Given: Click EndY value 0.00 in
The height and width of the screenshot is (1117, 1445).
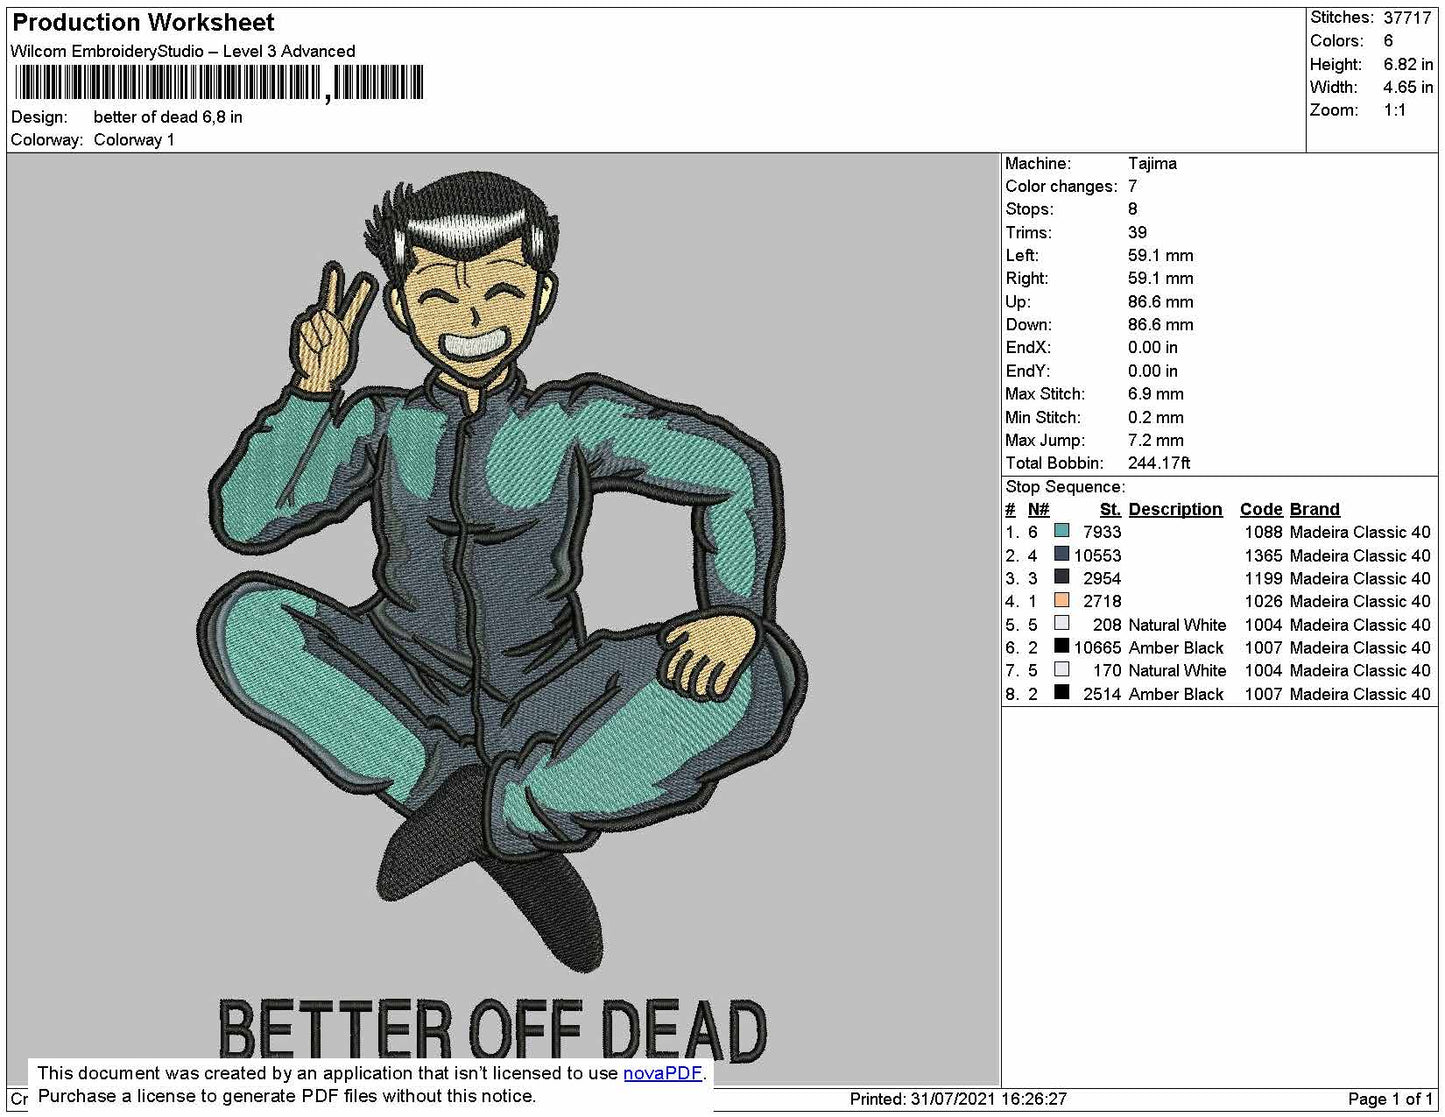Looking at the screenshot, I should coord(1152,370).
